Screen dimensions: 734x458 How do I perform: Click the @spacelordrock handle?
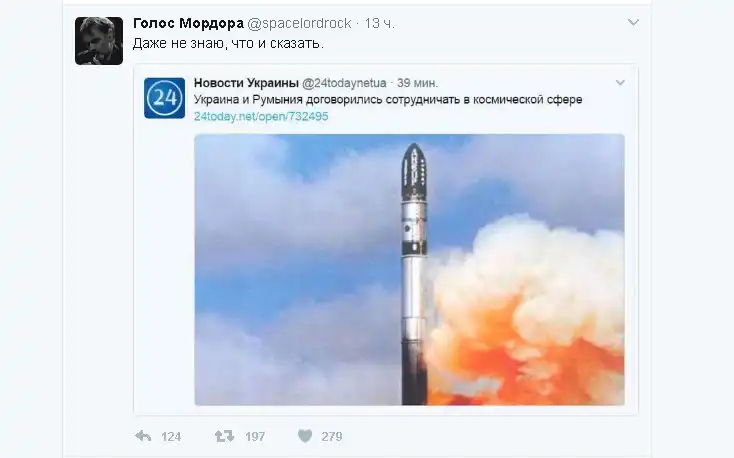pyautogui.click(x=299, y=23)
